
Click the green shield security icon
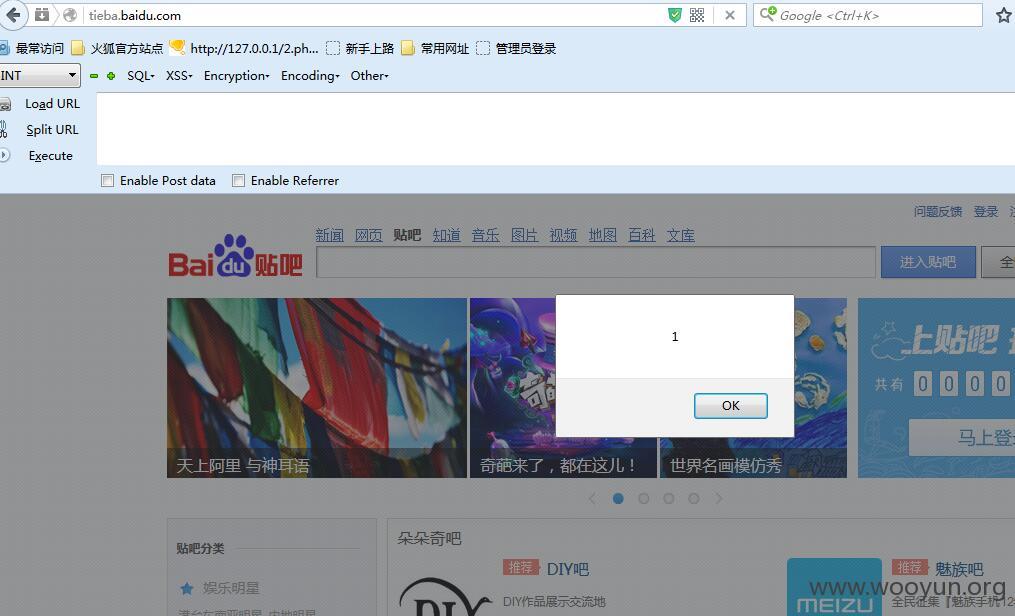675,15
